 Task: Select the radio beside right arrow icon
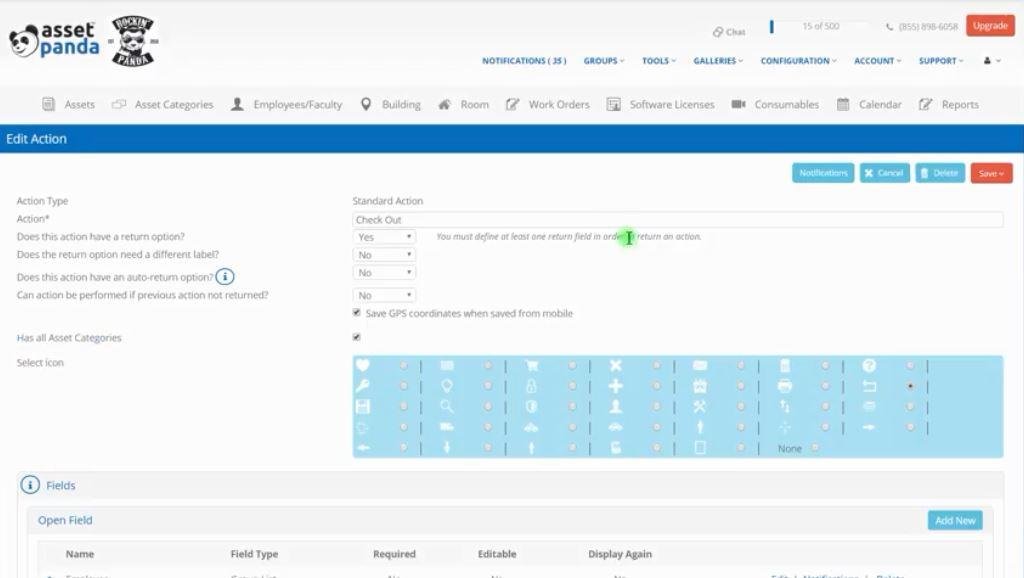tap(910, 427)
